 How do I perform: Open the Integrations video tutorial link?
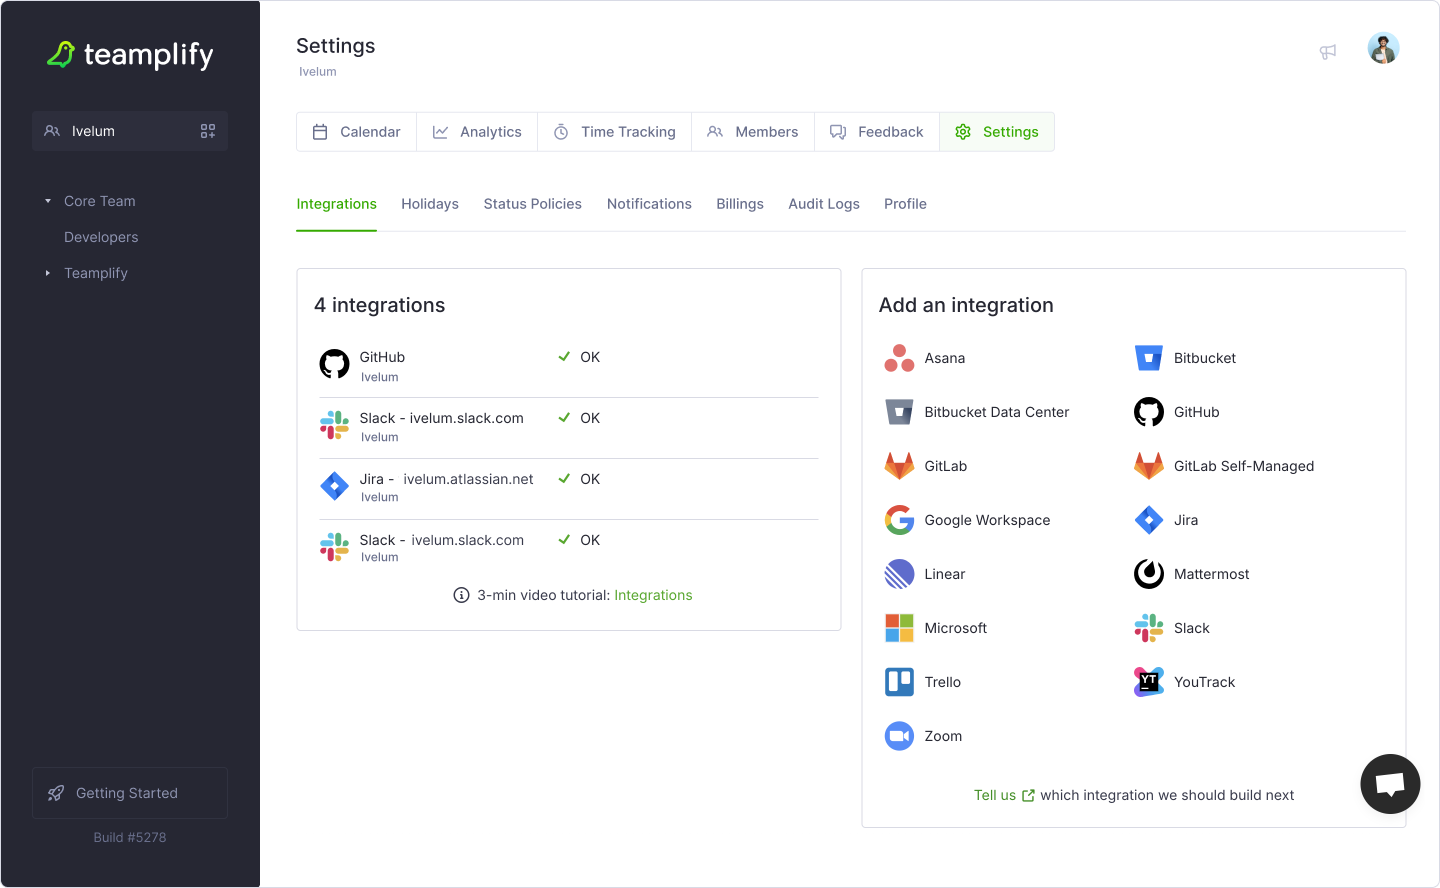pos(653,595)
